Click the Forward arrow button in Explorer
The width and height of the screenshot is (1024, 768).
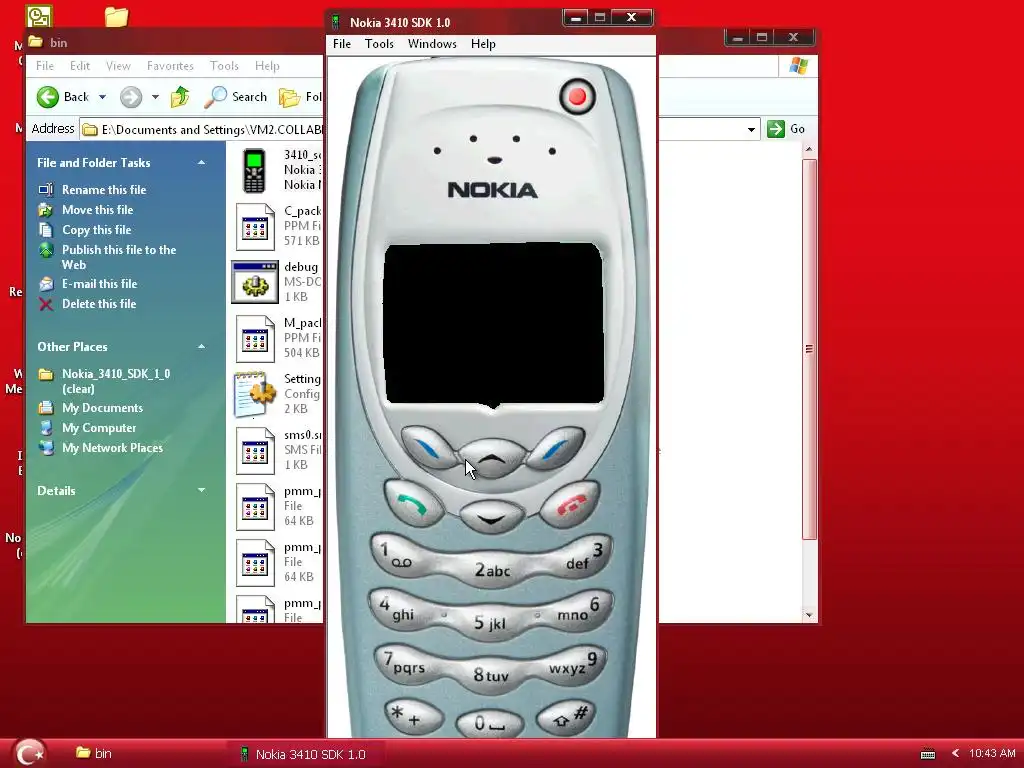[131, 97]
